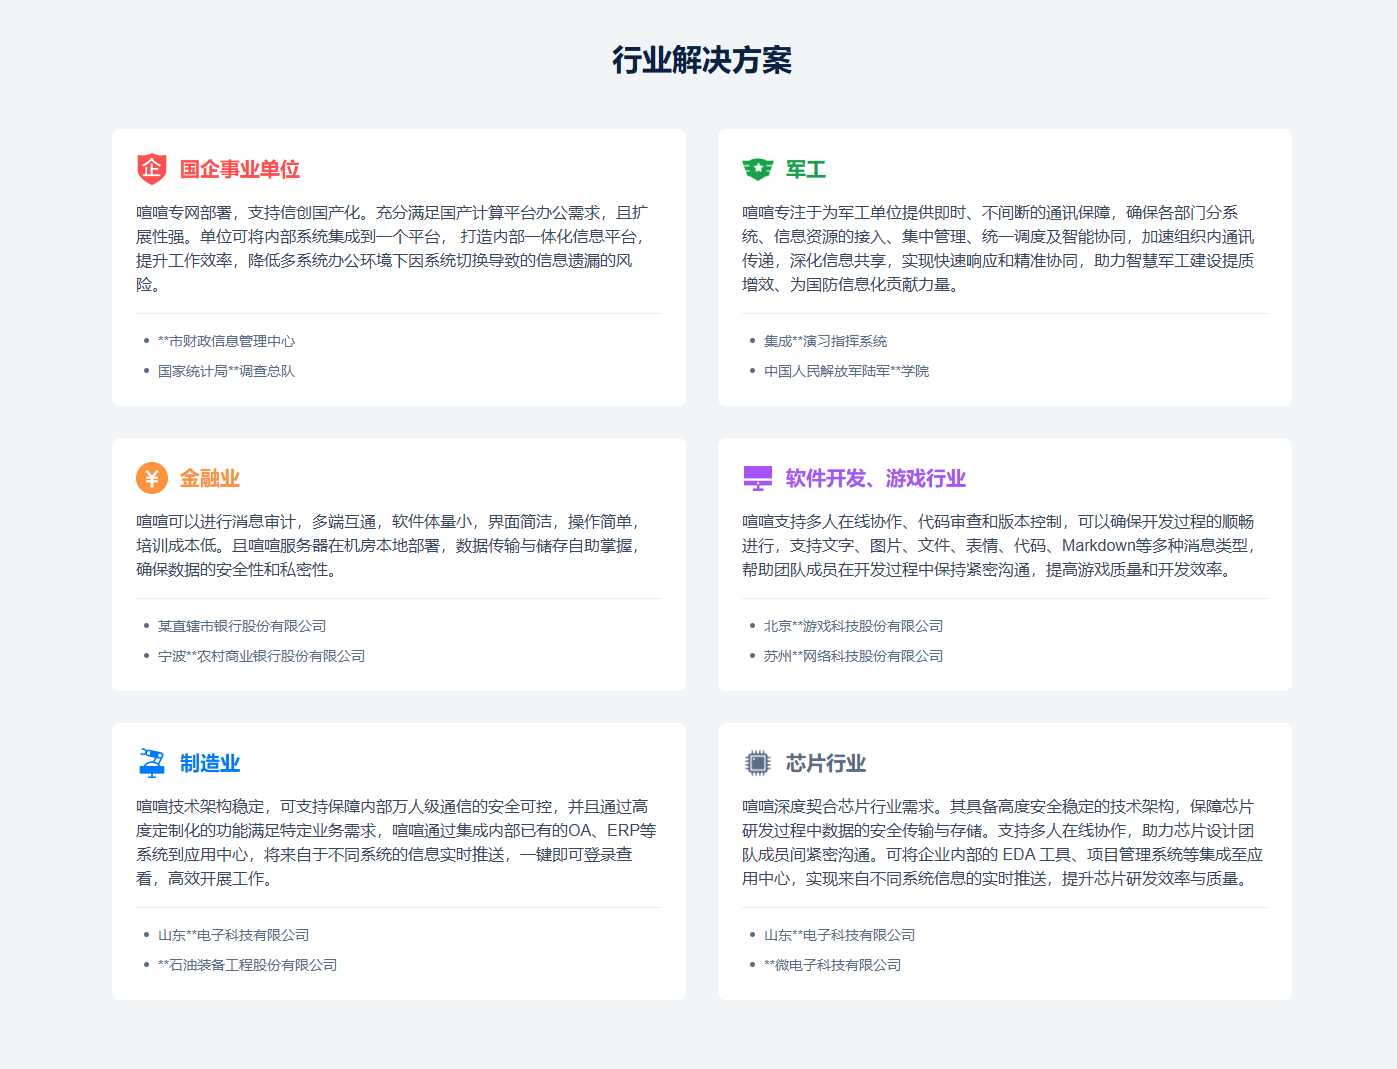Click the gray chip icon

coord(757,763)
